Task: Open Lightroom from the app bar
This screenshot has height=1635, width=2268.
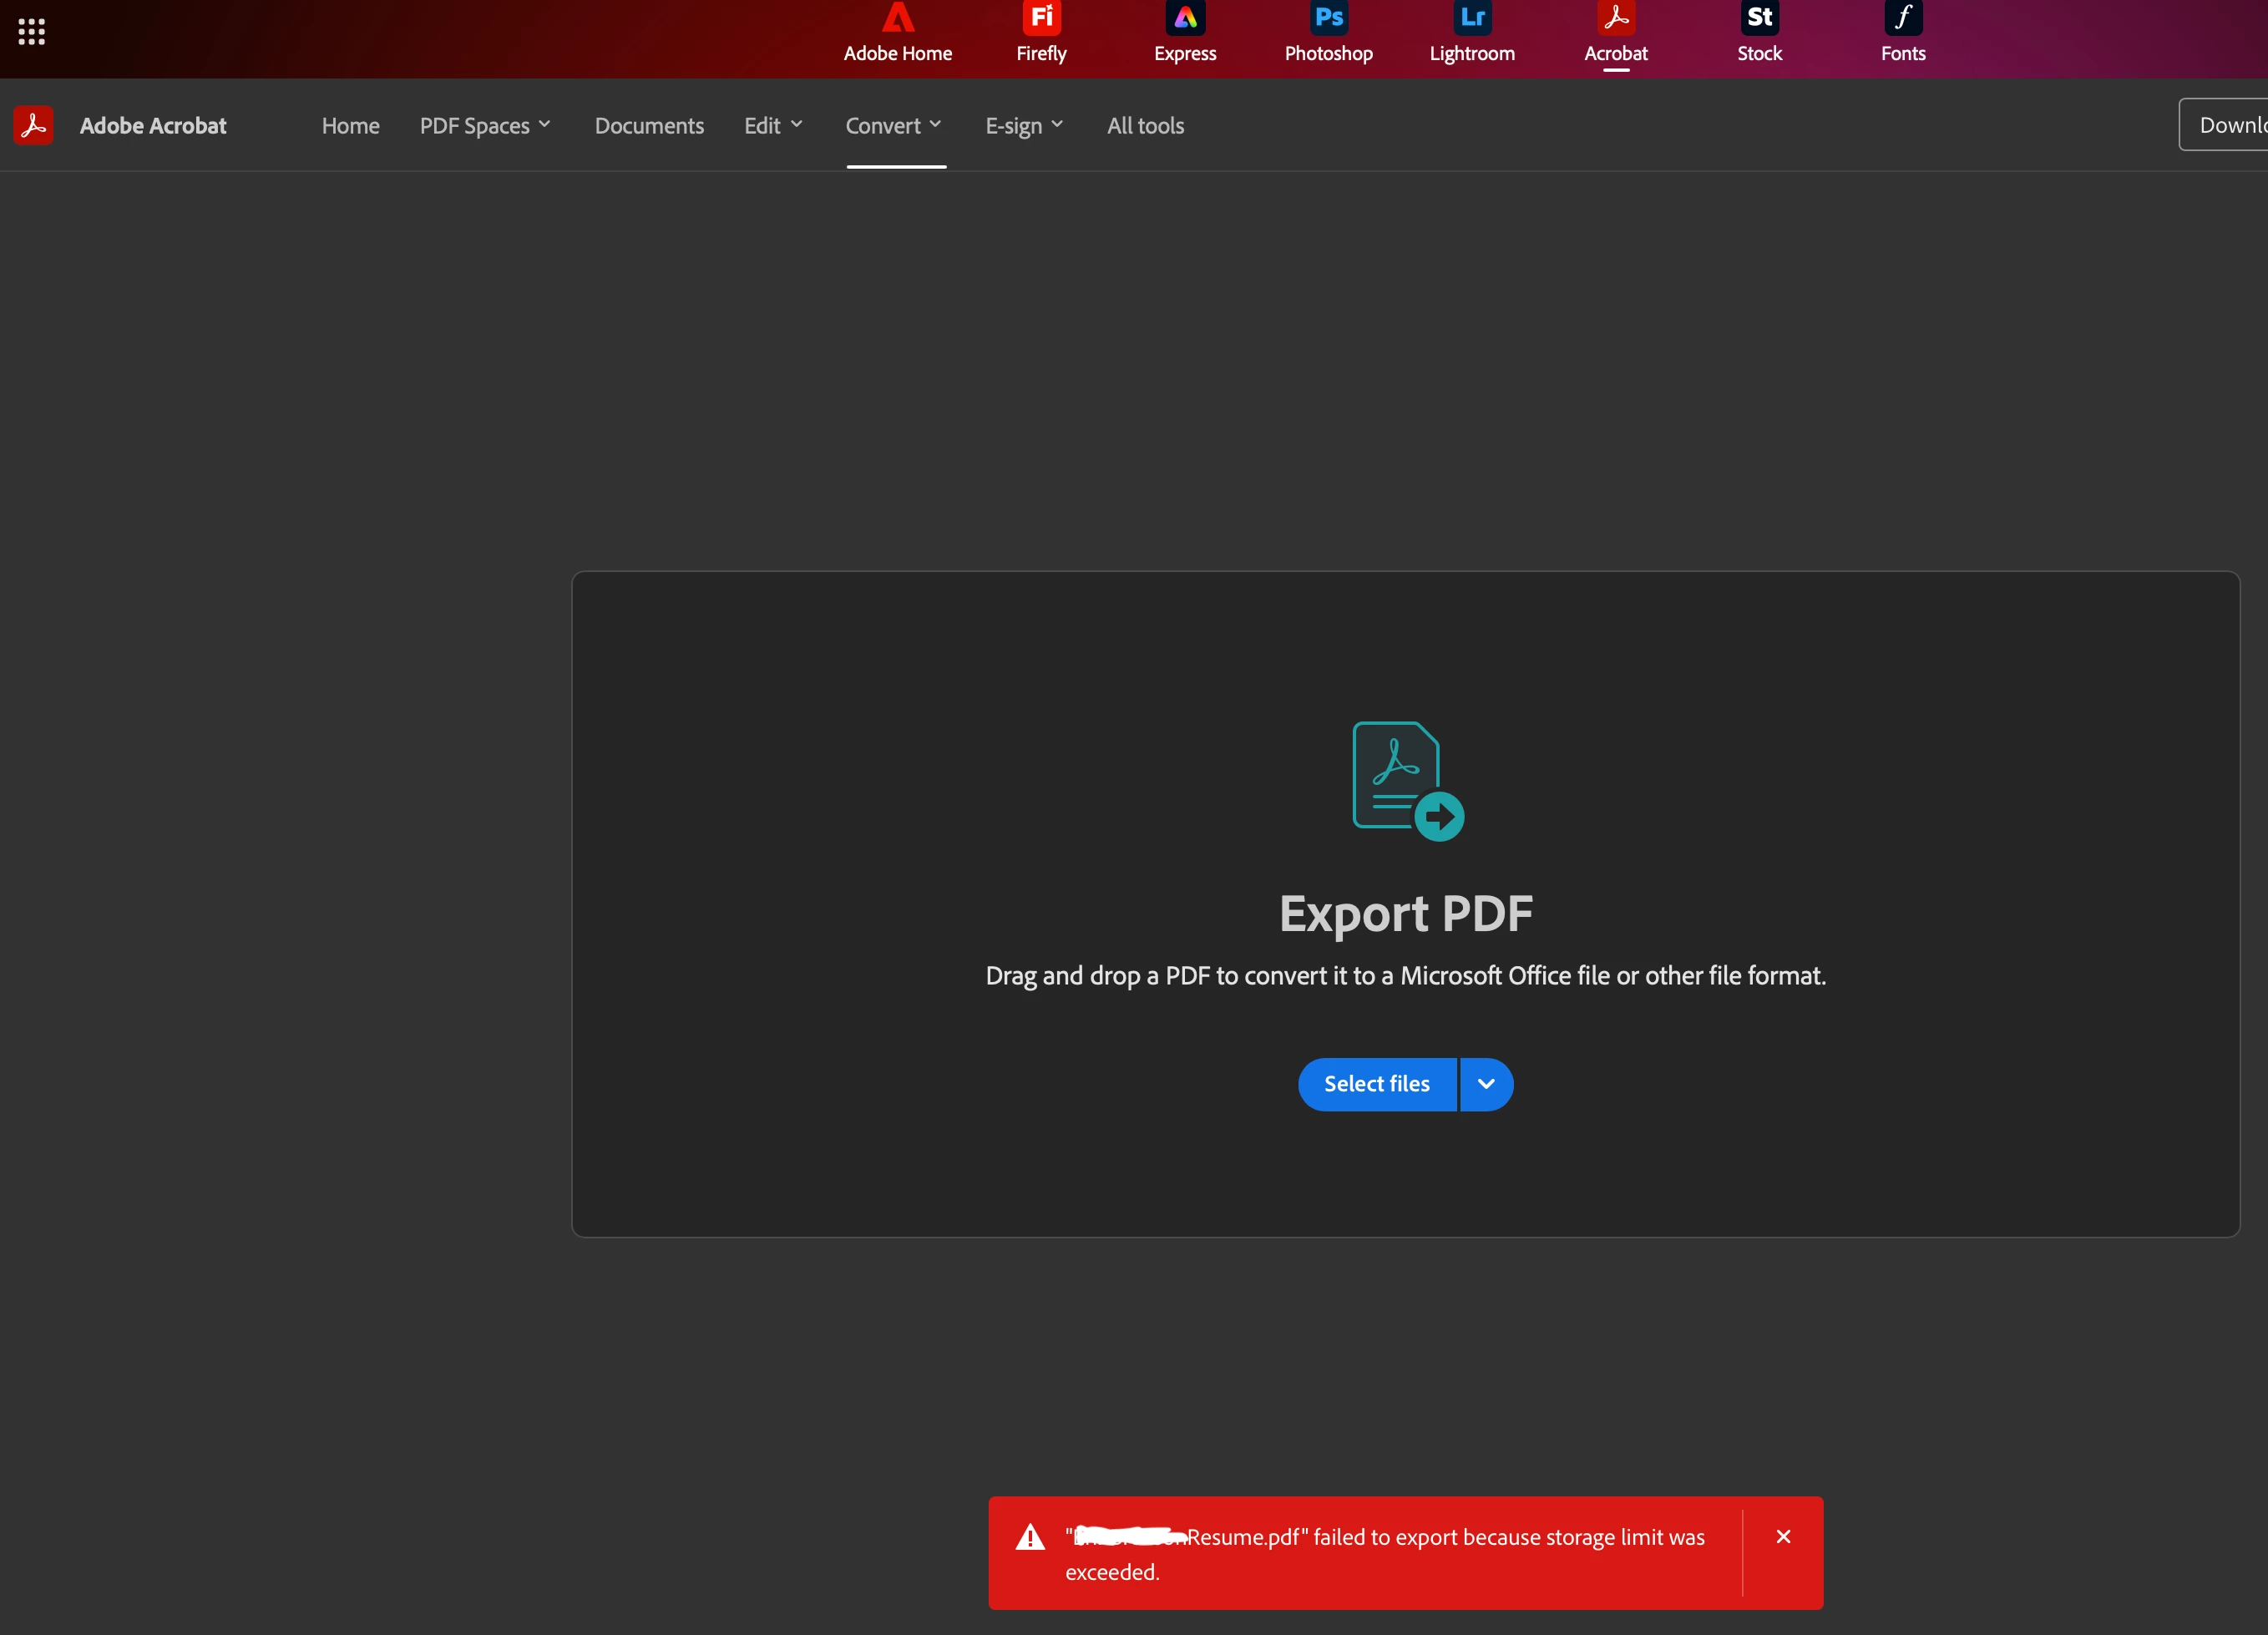Action: click(1472, 32)
